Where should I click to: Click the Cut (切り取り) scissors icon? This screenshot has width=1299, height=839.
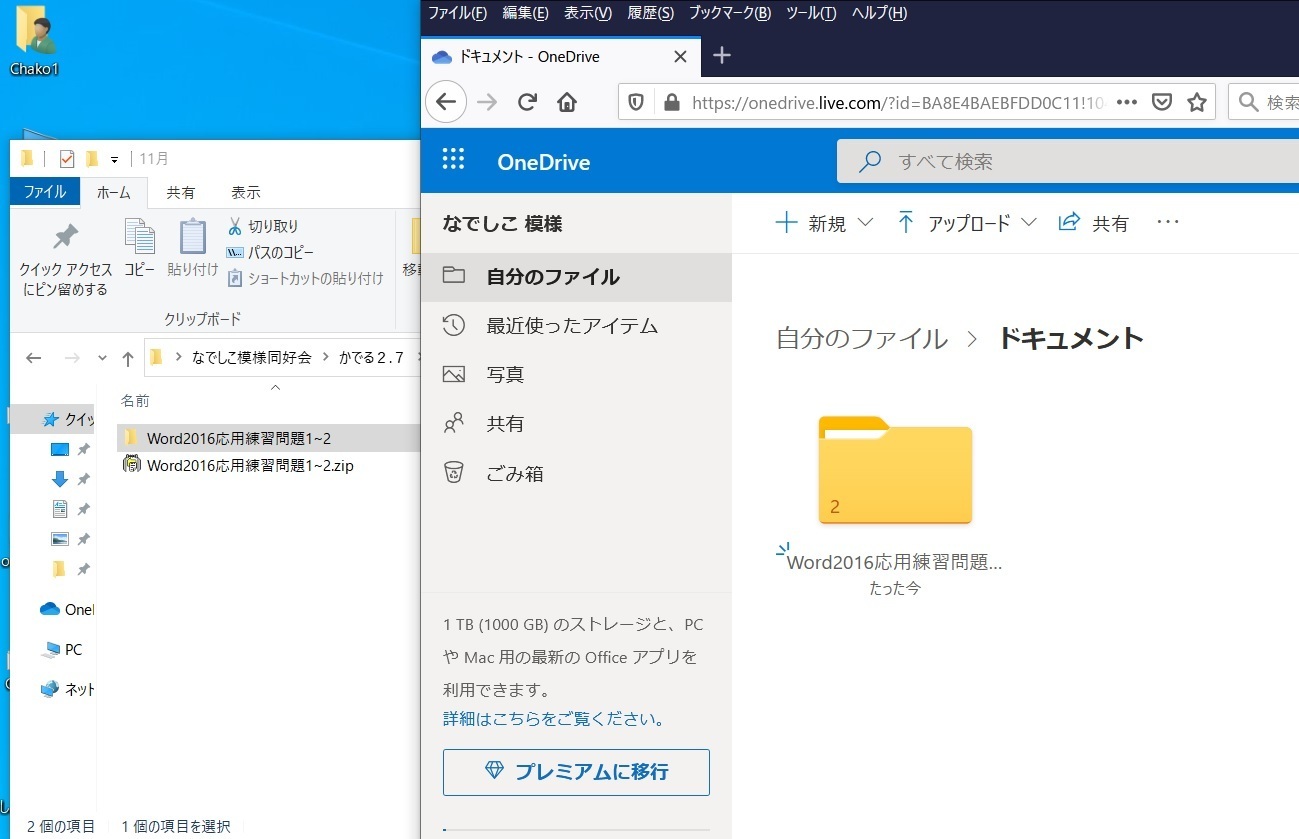click(x=236, y=226)
